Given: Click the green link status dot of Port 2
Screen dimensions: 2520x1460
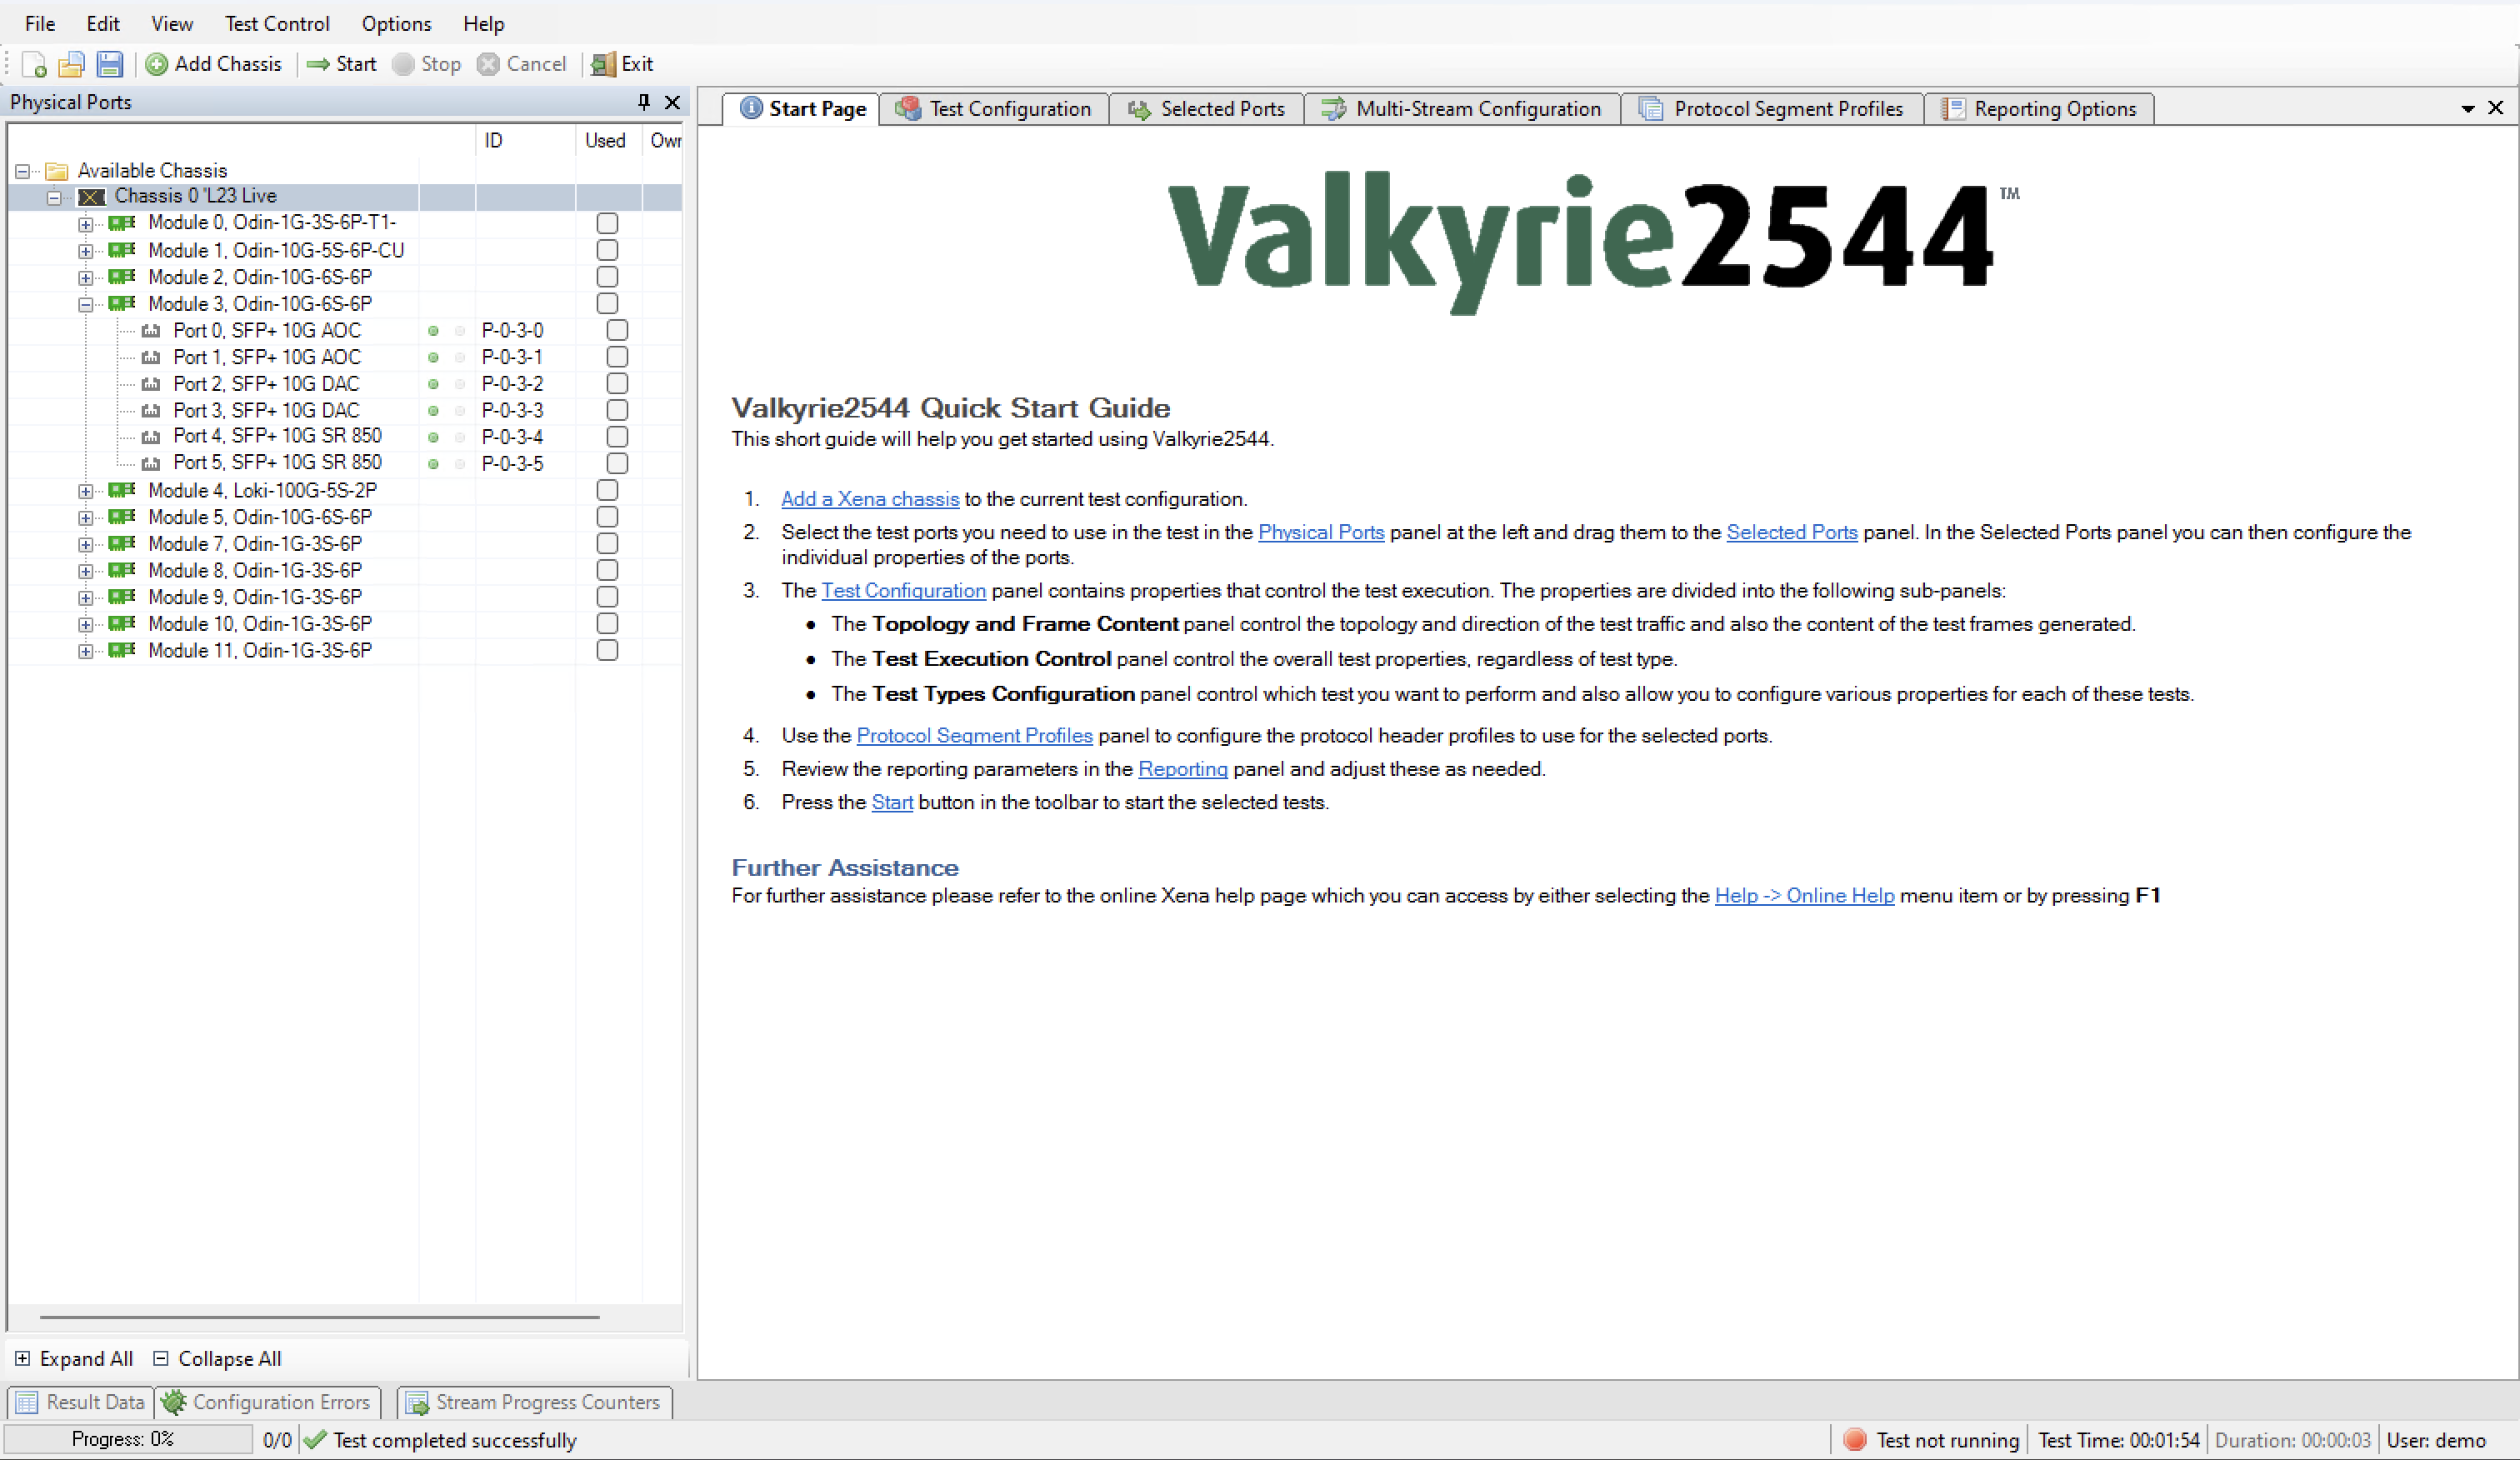Looking at the screenshot, I should click(433, 384).
